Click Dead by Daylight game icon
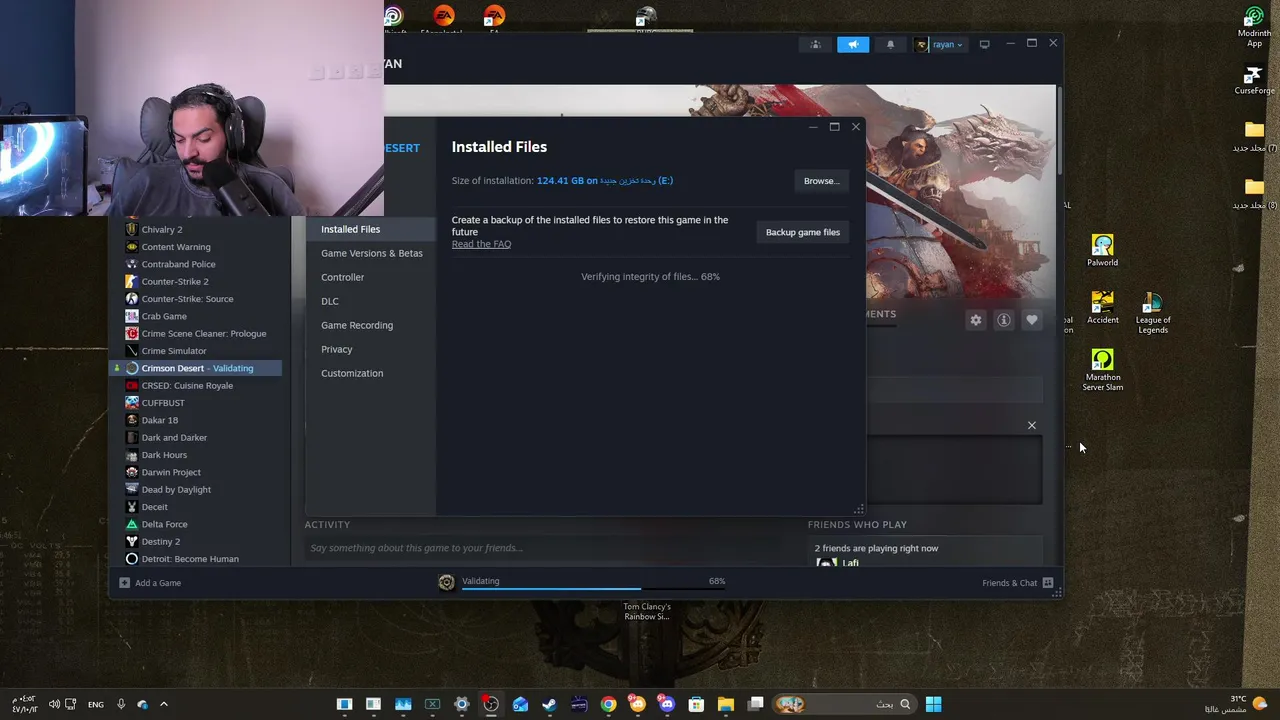Screen dimensions: 1280x720 tap(132, 489)
